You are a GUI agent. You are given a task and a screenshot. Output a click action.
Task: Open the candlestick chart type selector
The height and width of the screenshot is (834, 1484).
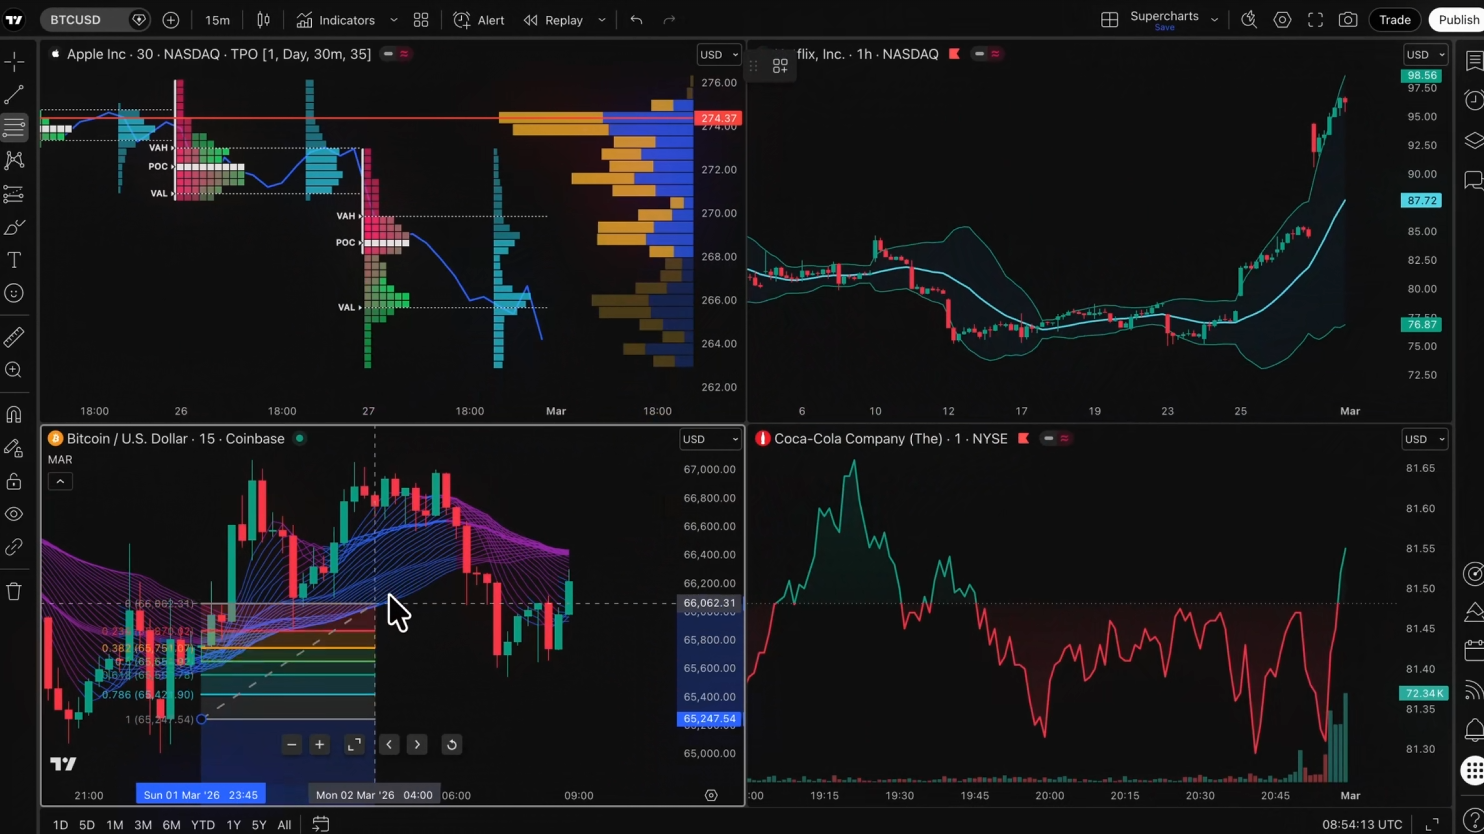coord(263,20)
